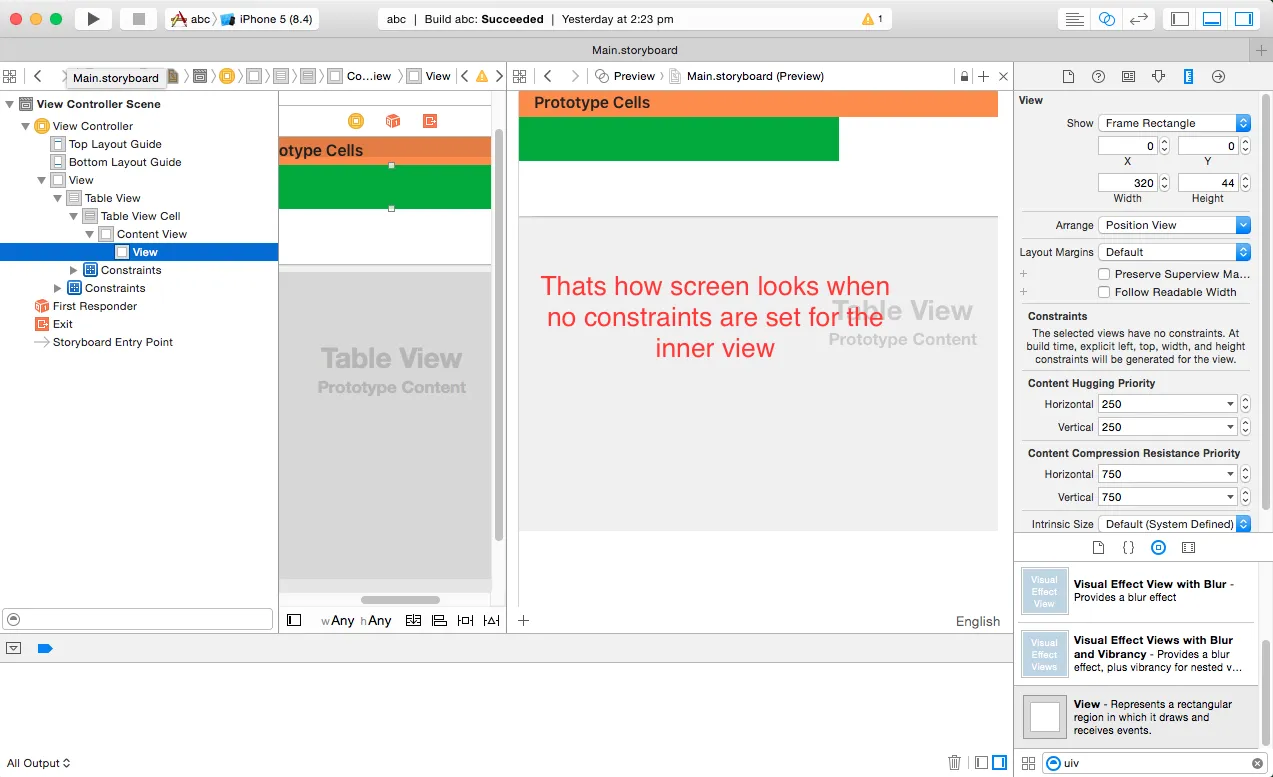This screenshot has height=777, width=1273.
Task: Collapse the View Controller Scene
Action: click(10, 104)
